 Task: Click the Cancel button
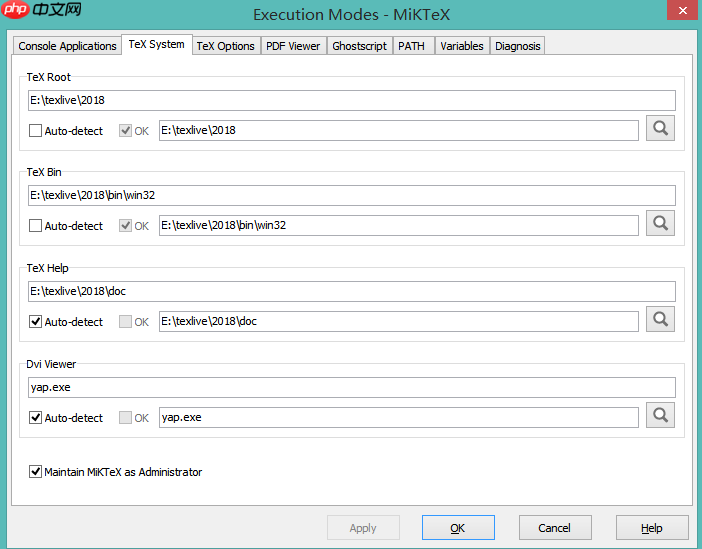pos(555,528)
